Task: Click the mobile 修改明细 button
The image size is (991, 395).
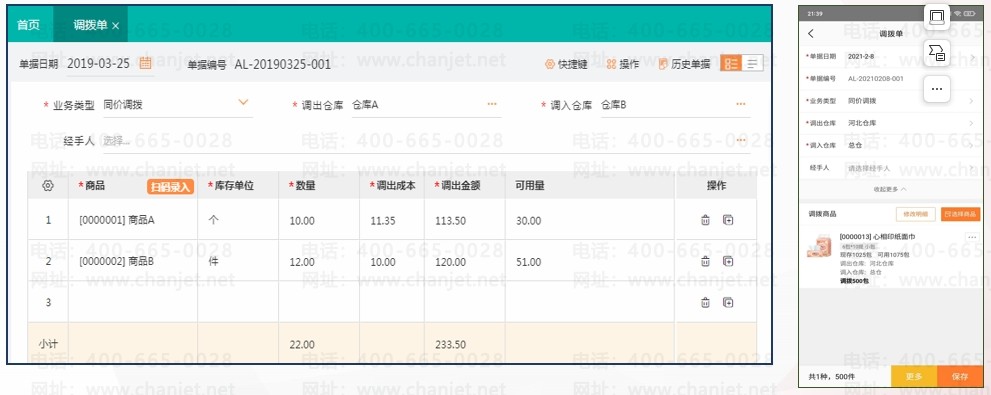Action: click(916, 214)
